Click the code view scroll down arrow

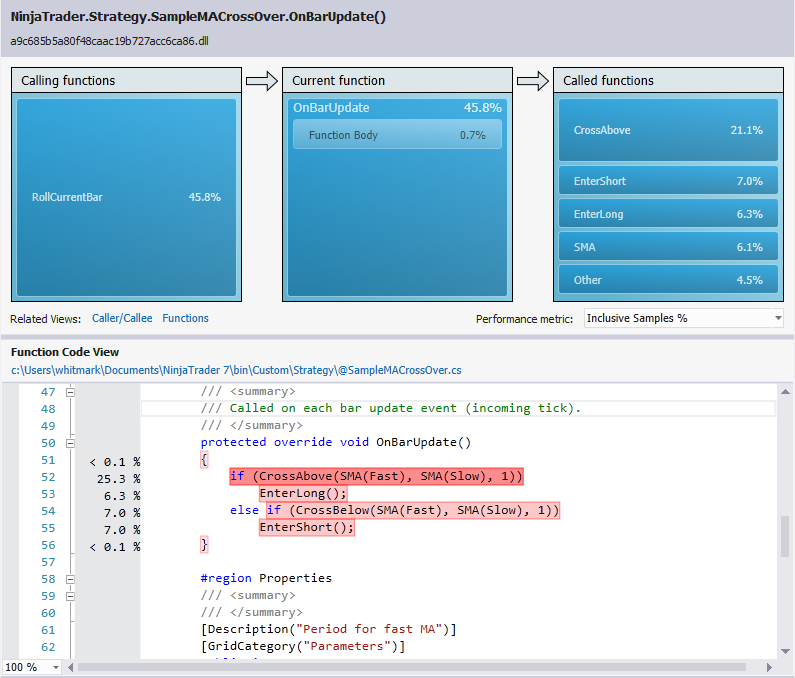click(785, 651)
